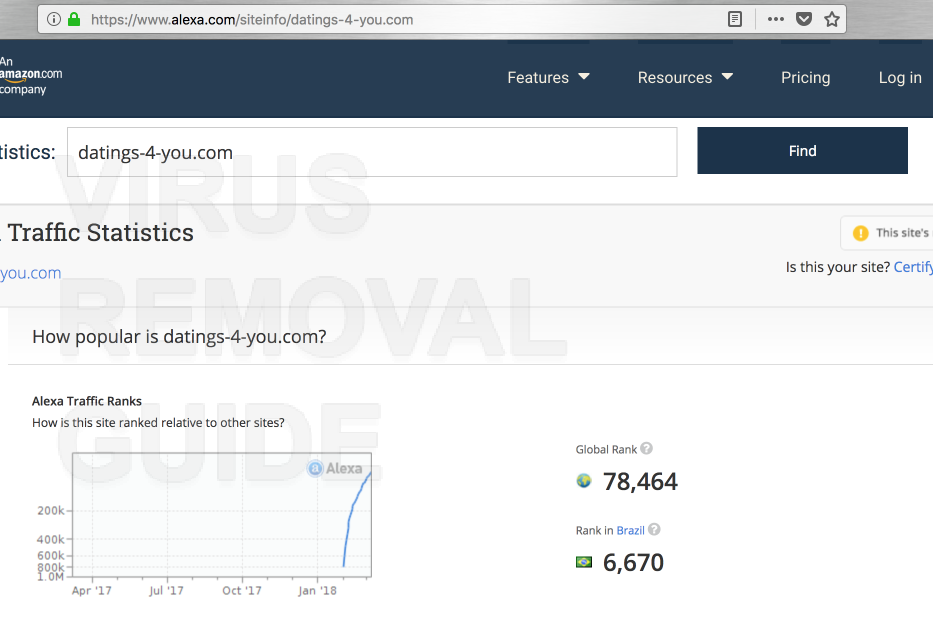
Task: Expand the Features dropdown menu
Action: point(548,77)
